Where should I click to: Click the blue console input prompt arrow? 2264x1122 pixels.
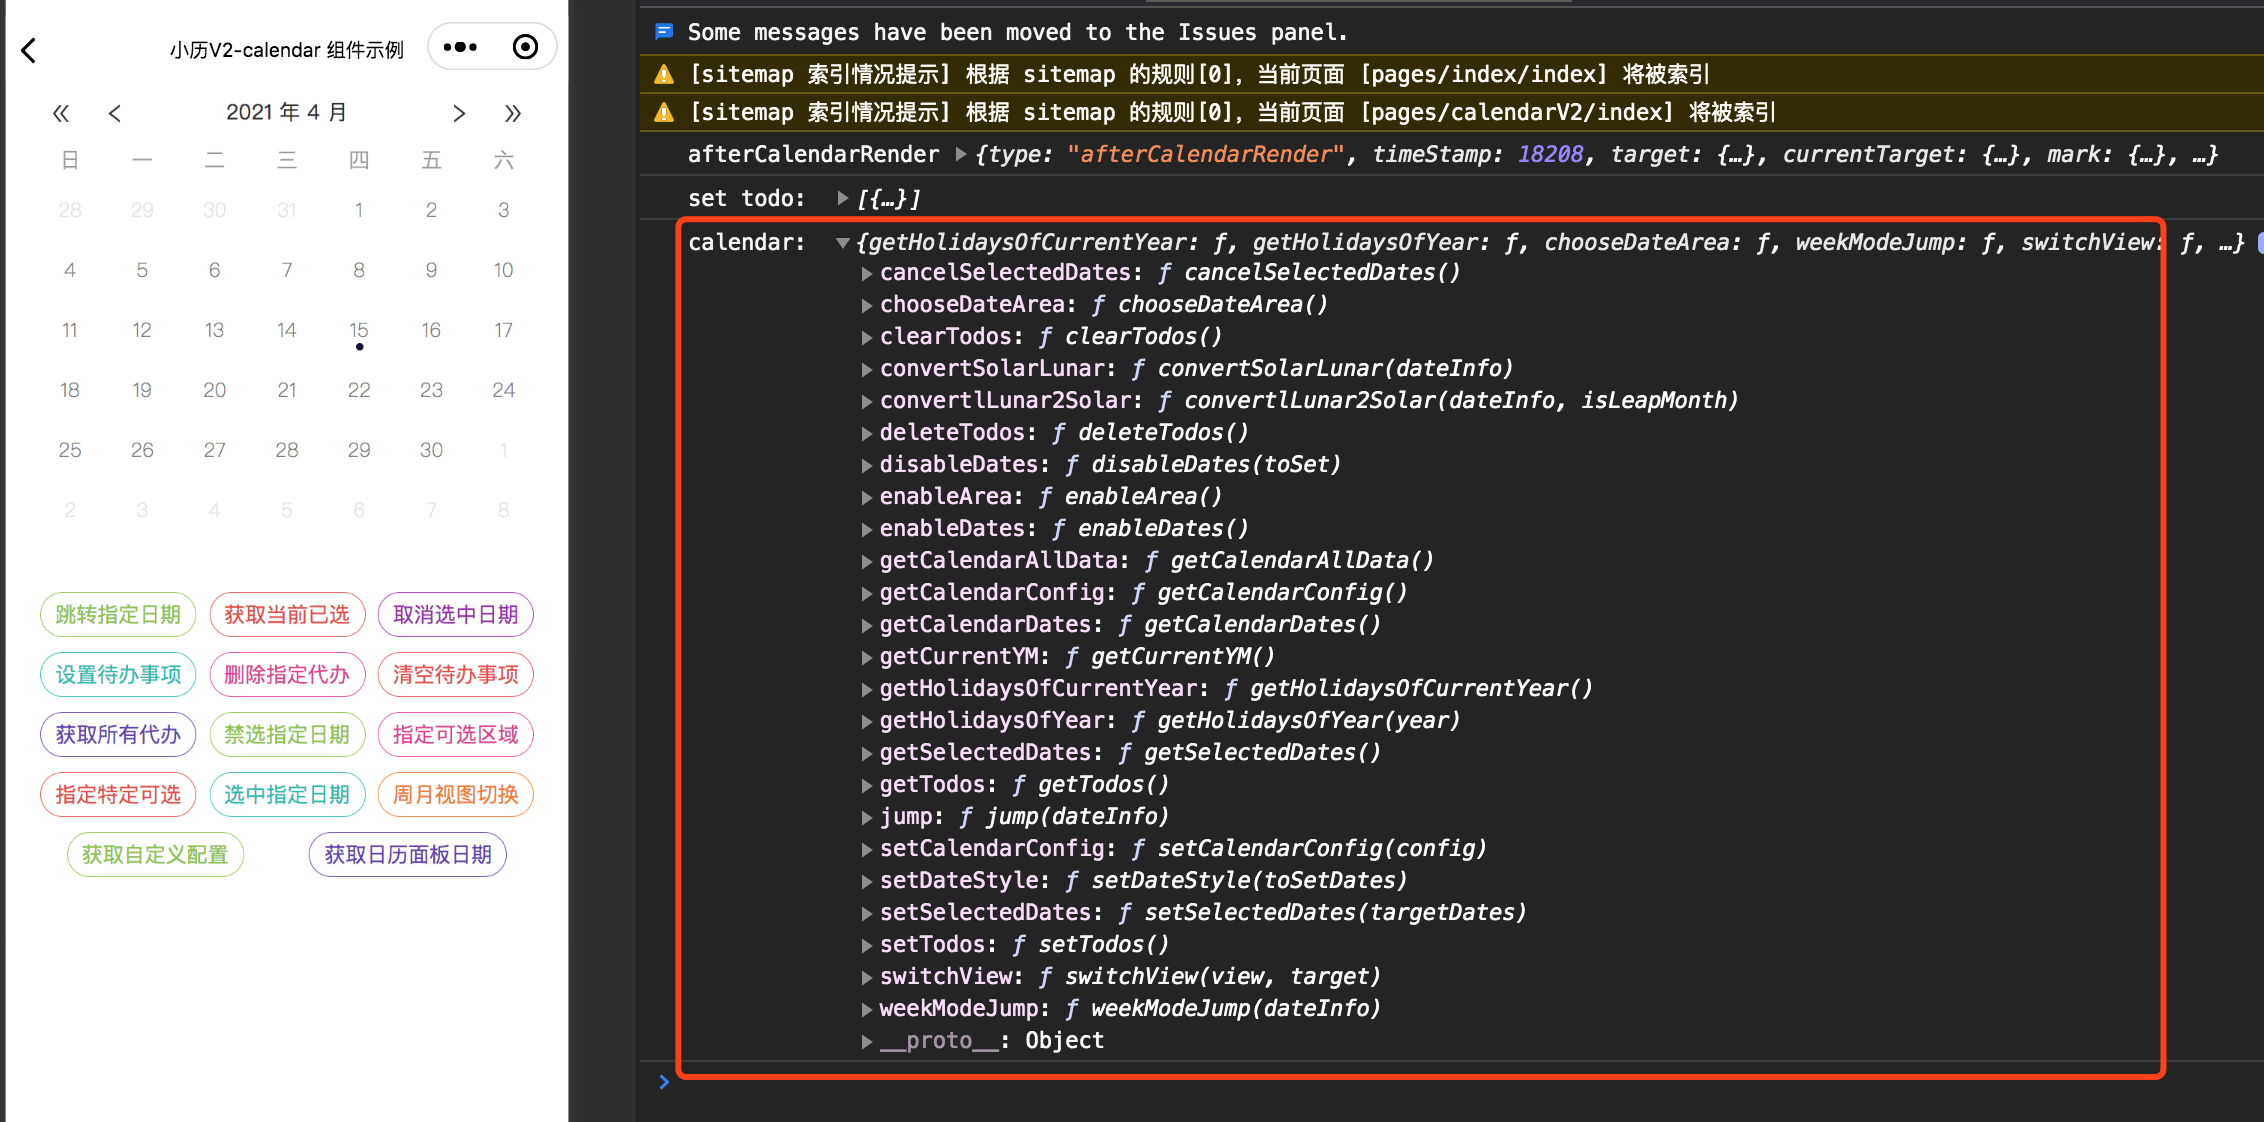(664, 1081)
